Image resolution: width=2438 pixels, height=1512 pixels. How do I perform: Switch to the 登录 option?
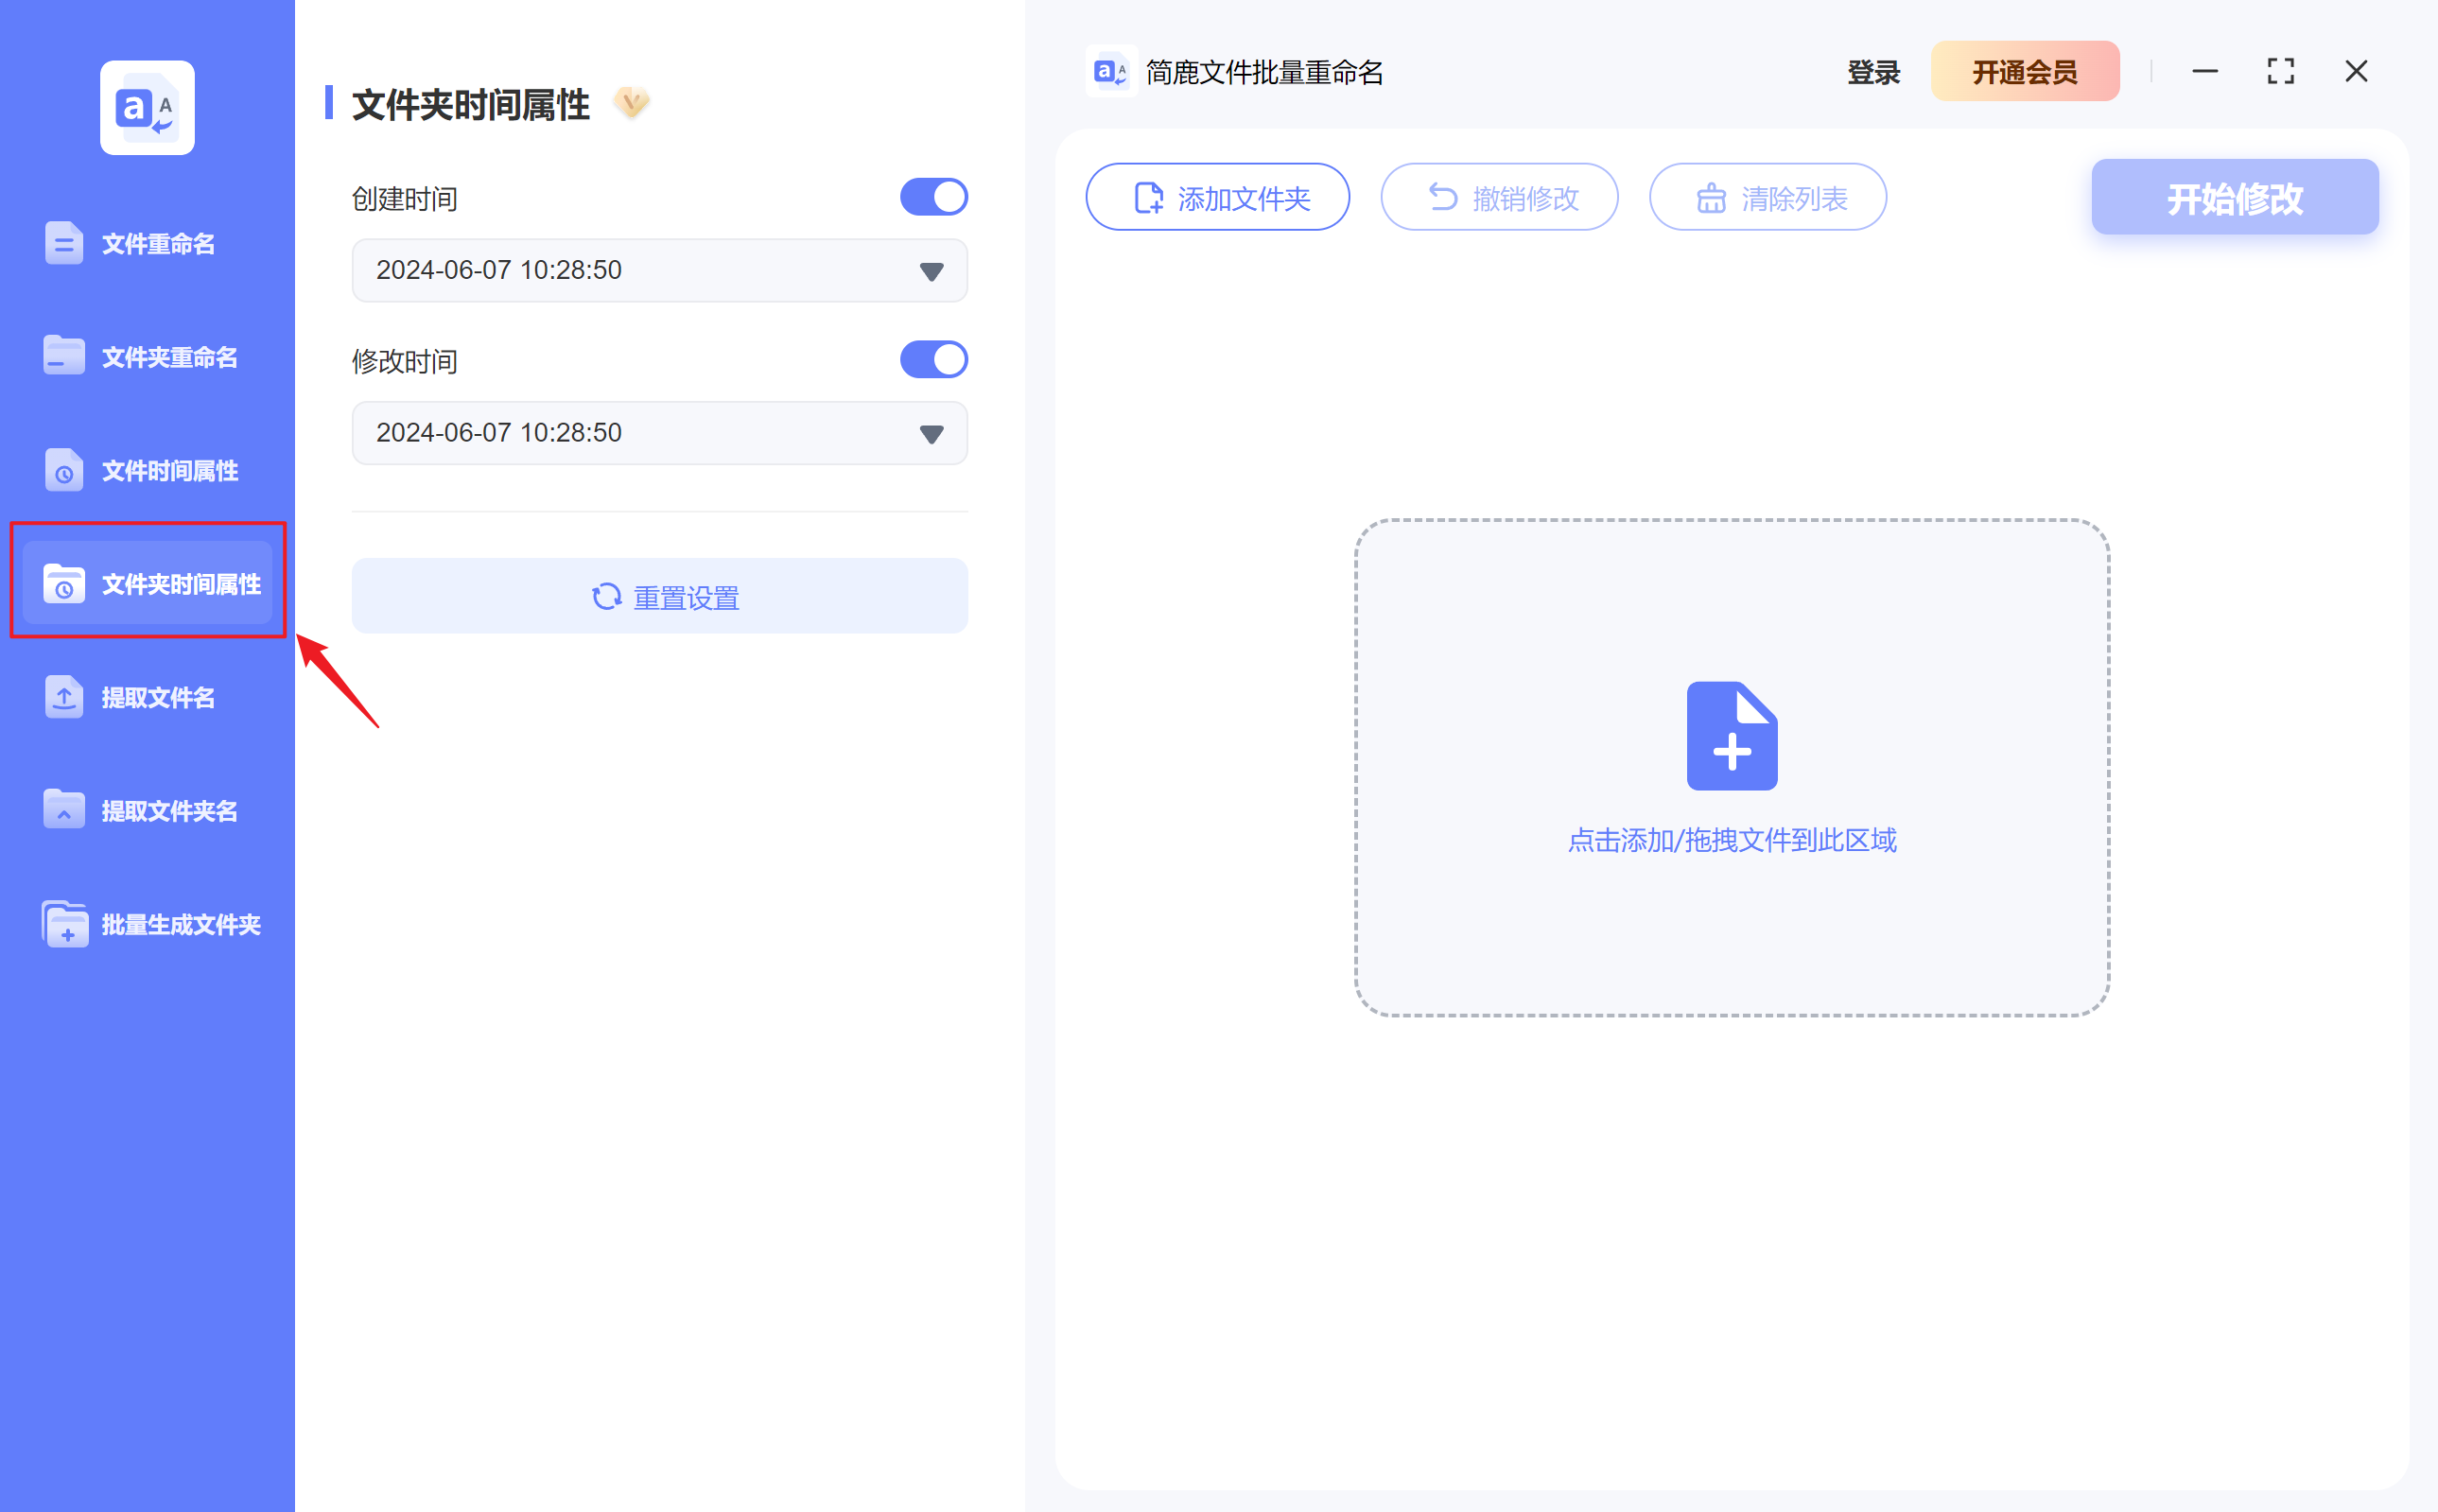[1871, 71]
